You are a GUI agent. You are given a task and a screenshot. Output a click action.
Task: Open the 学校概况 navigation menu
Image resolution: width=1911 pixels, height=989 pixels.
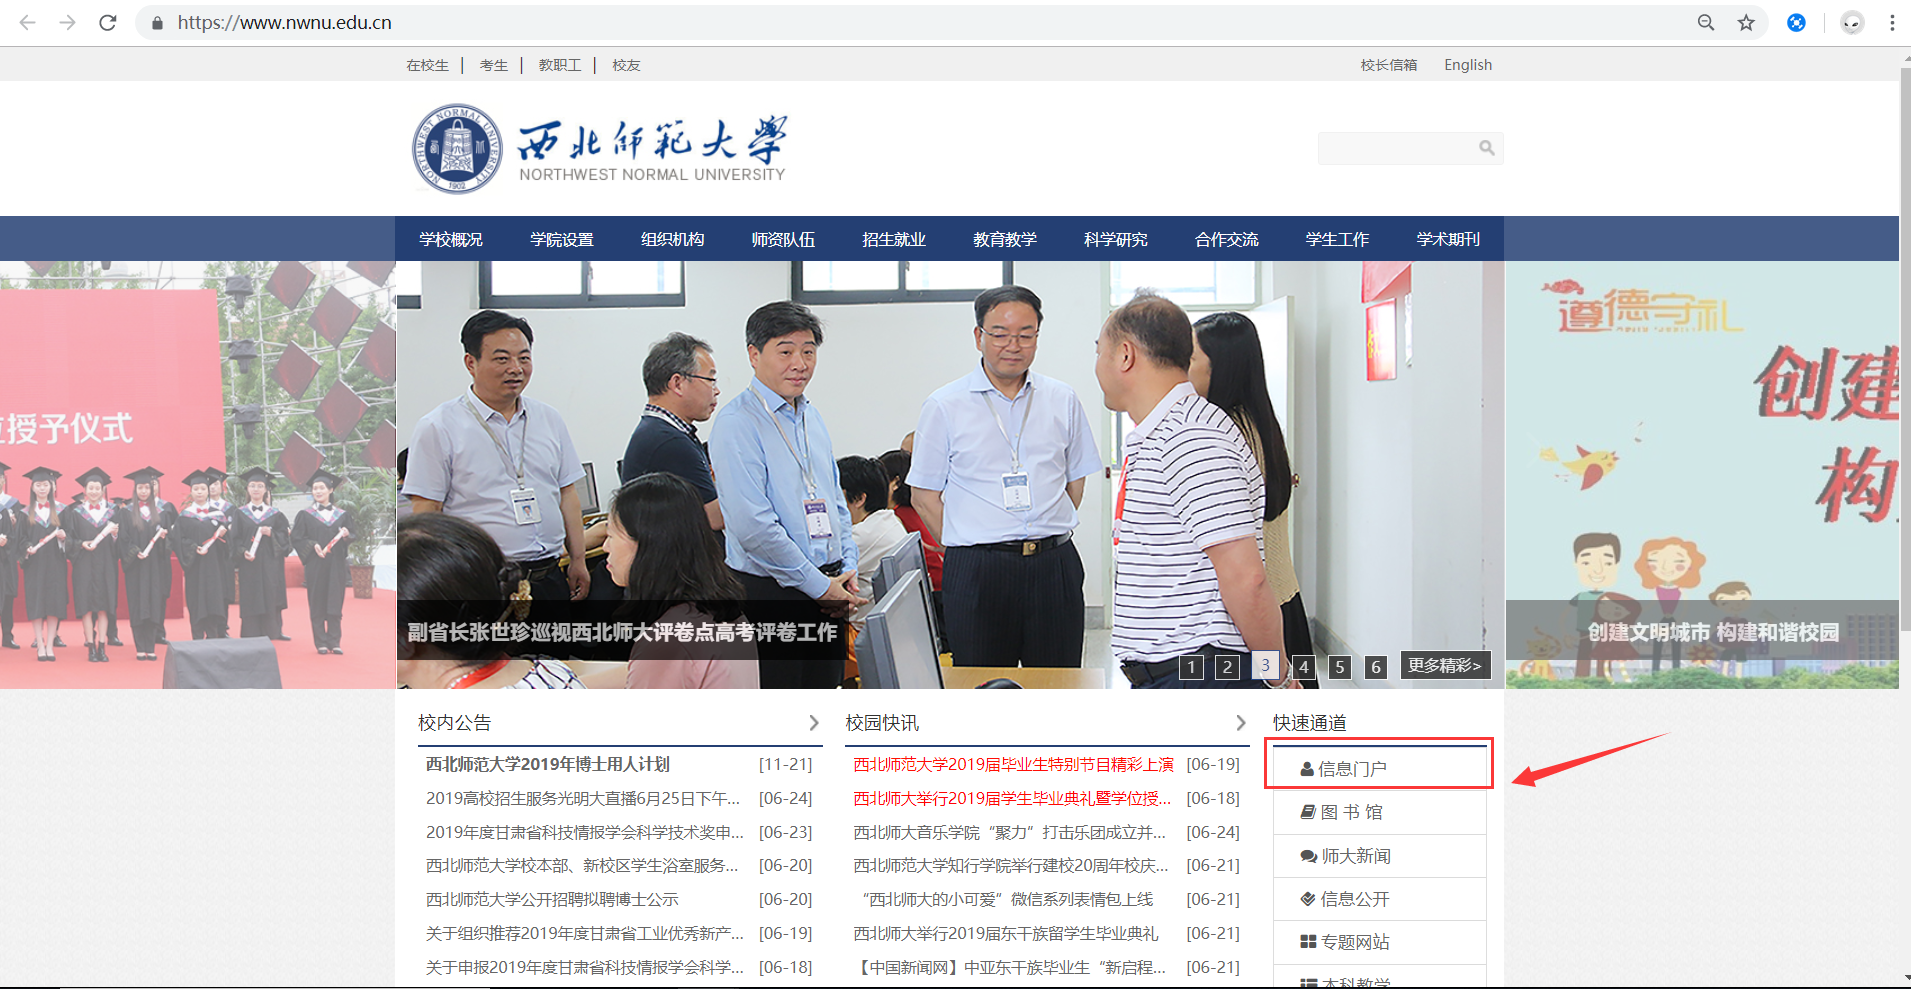click(x=450, y=239)
